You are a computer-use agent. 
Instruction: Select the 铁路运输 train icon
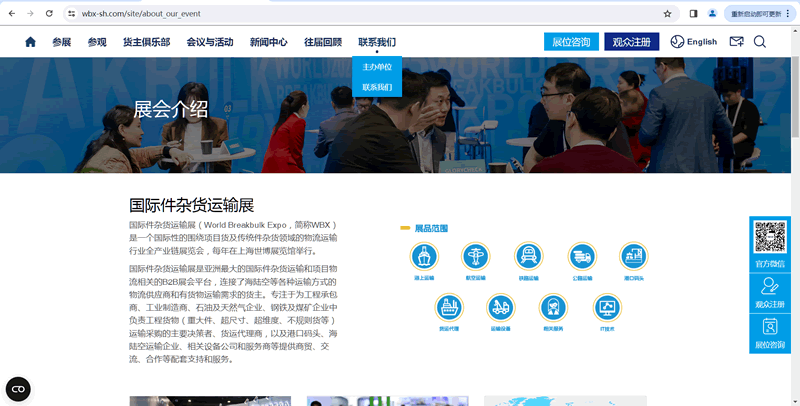[x=529, y=257]
